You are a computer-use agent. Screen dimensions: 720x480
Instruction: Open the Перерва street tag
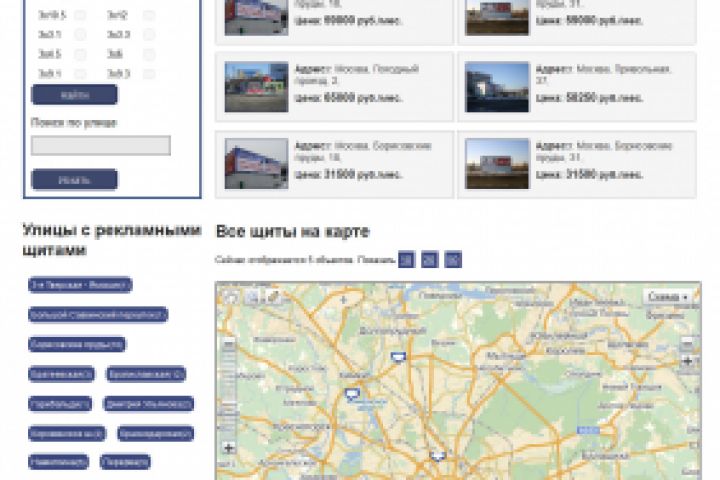[x=125, y=462]
